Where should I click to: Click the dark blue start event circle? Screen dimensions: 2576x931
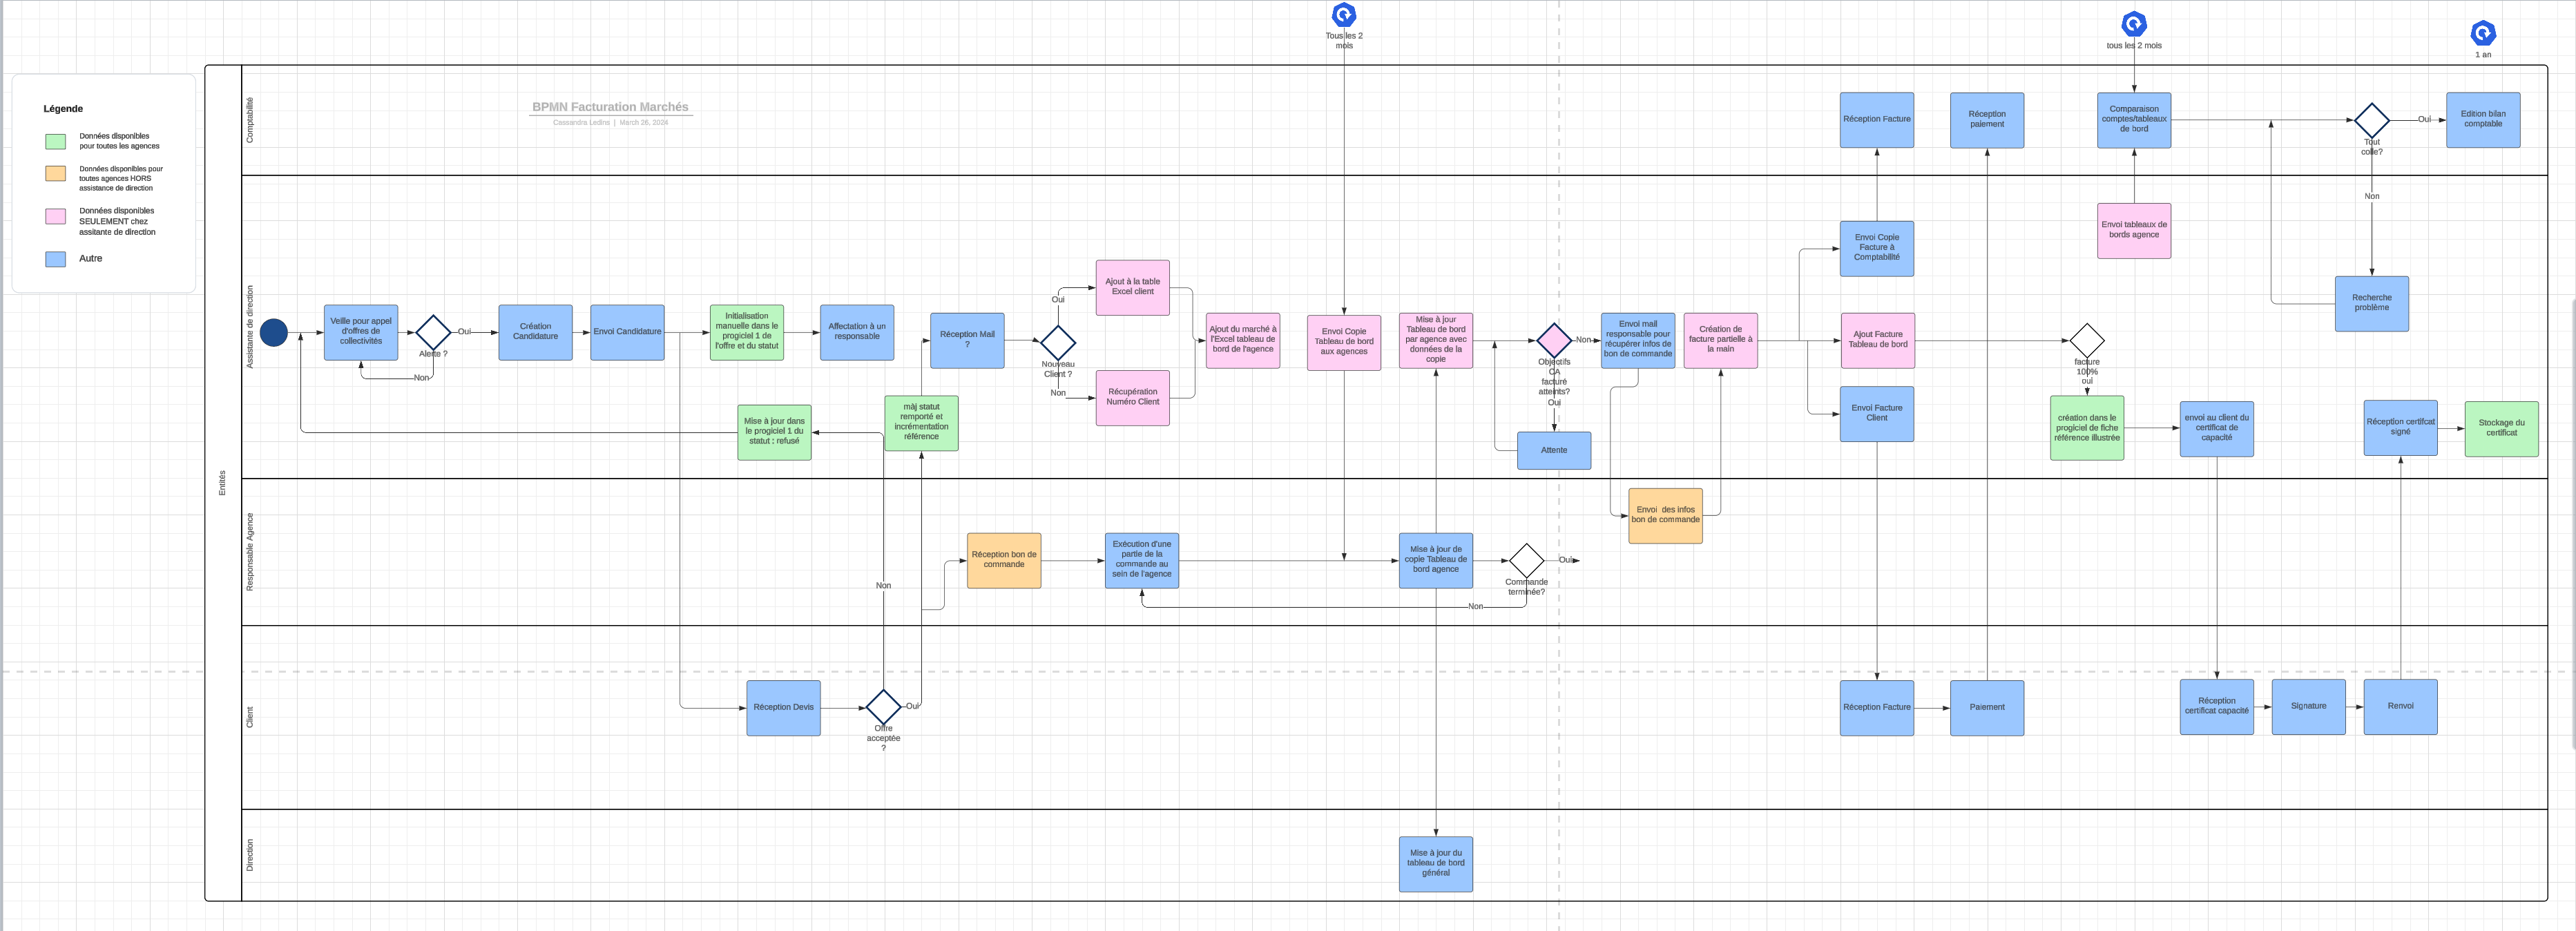pos(274,333)
